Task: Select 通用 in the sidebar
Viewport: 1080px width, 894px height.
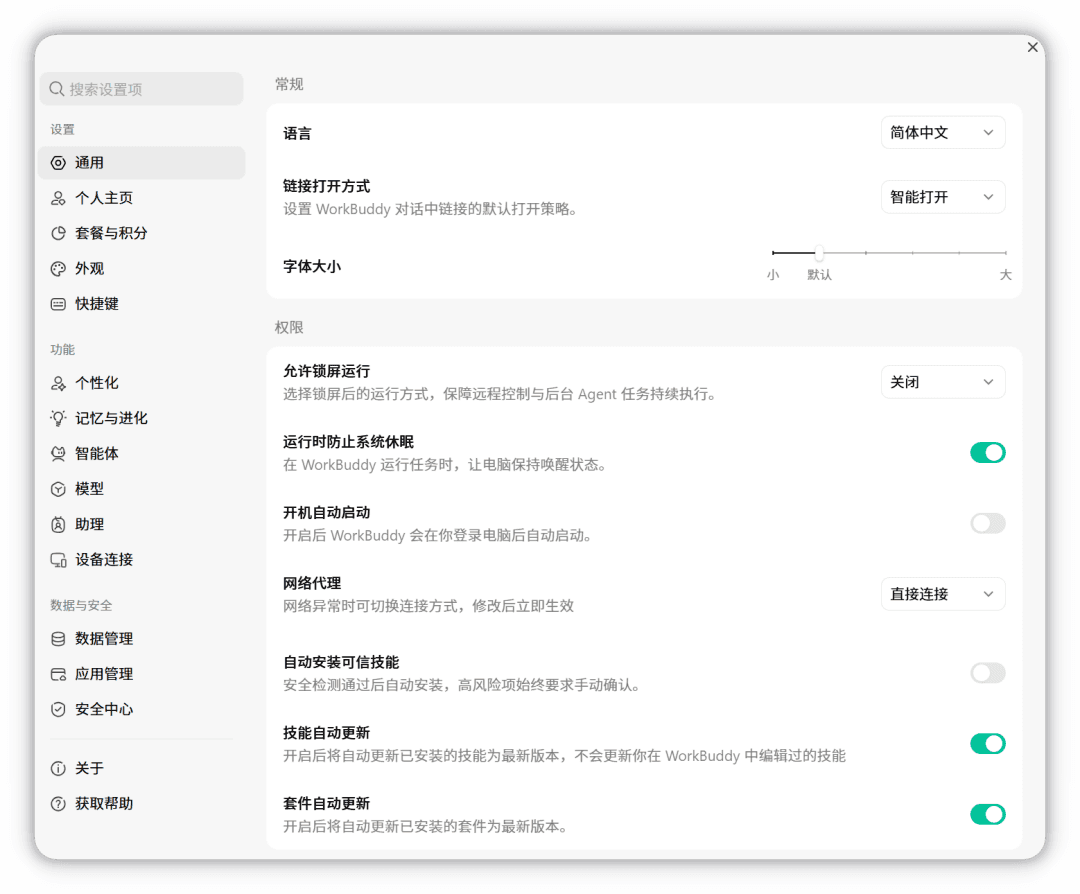Action: (142, 163)
